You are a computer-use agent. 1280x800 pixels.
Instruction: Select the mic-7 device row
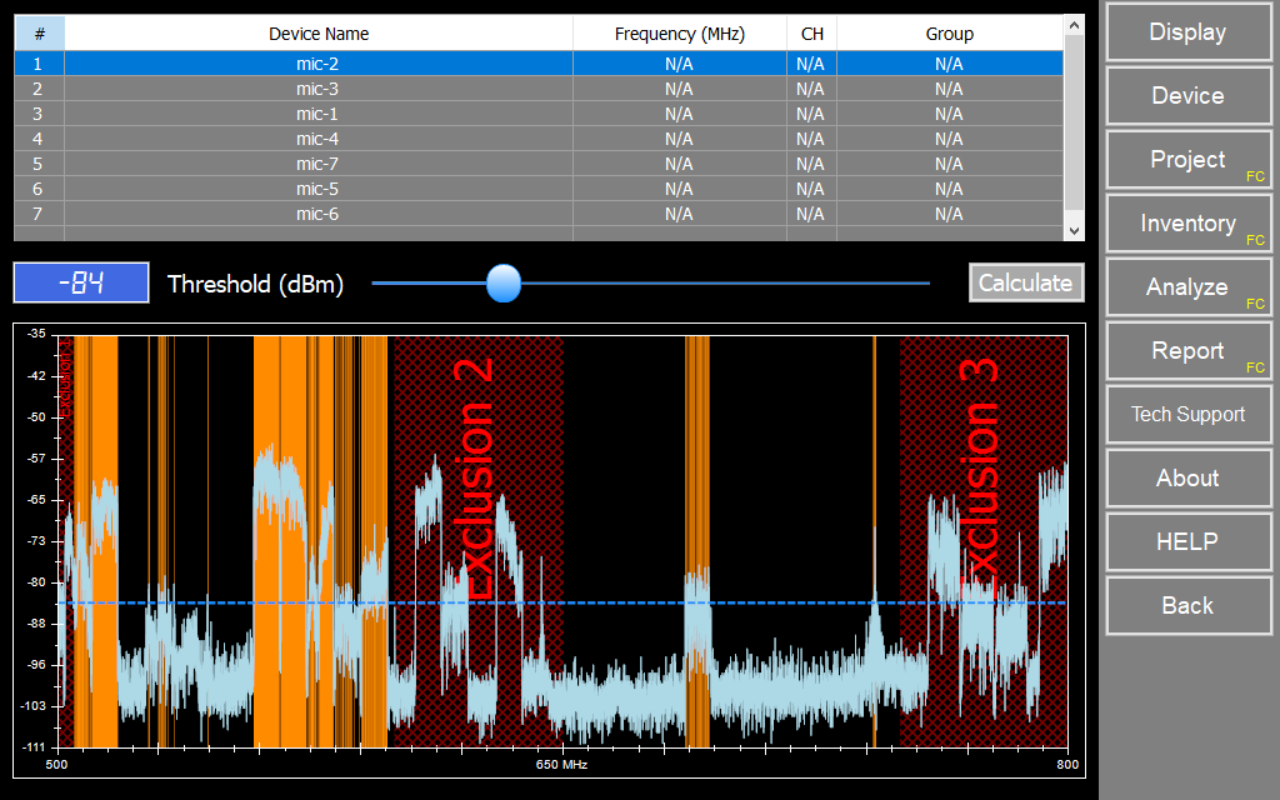coord(539,164)
